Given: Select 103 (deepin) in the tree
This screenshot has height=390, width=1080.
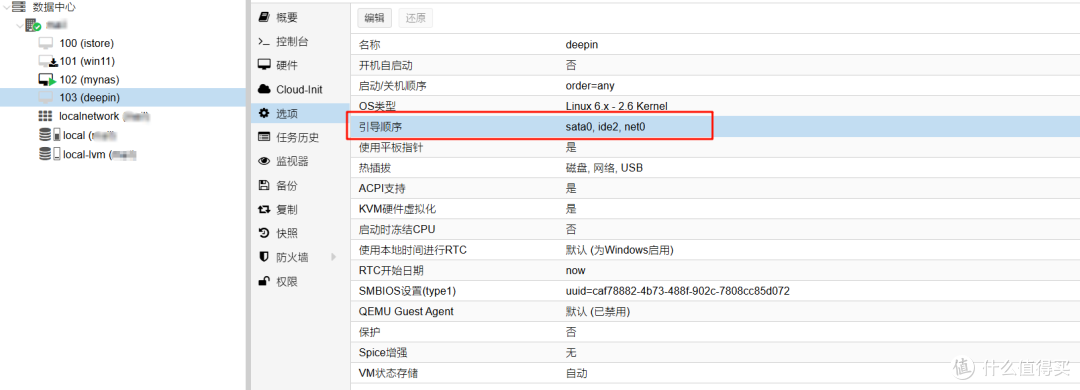Looking at the screenshot, I should coord(90,97).
